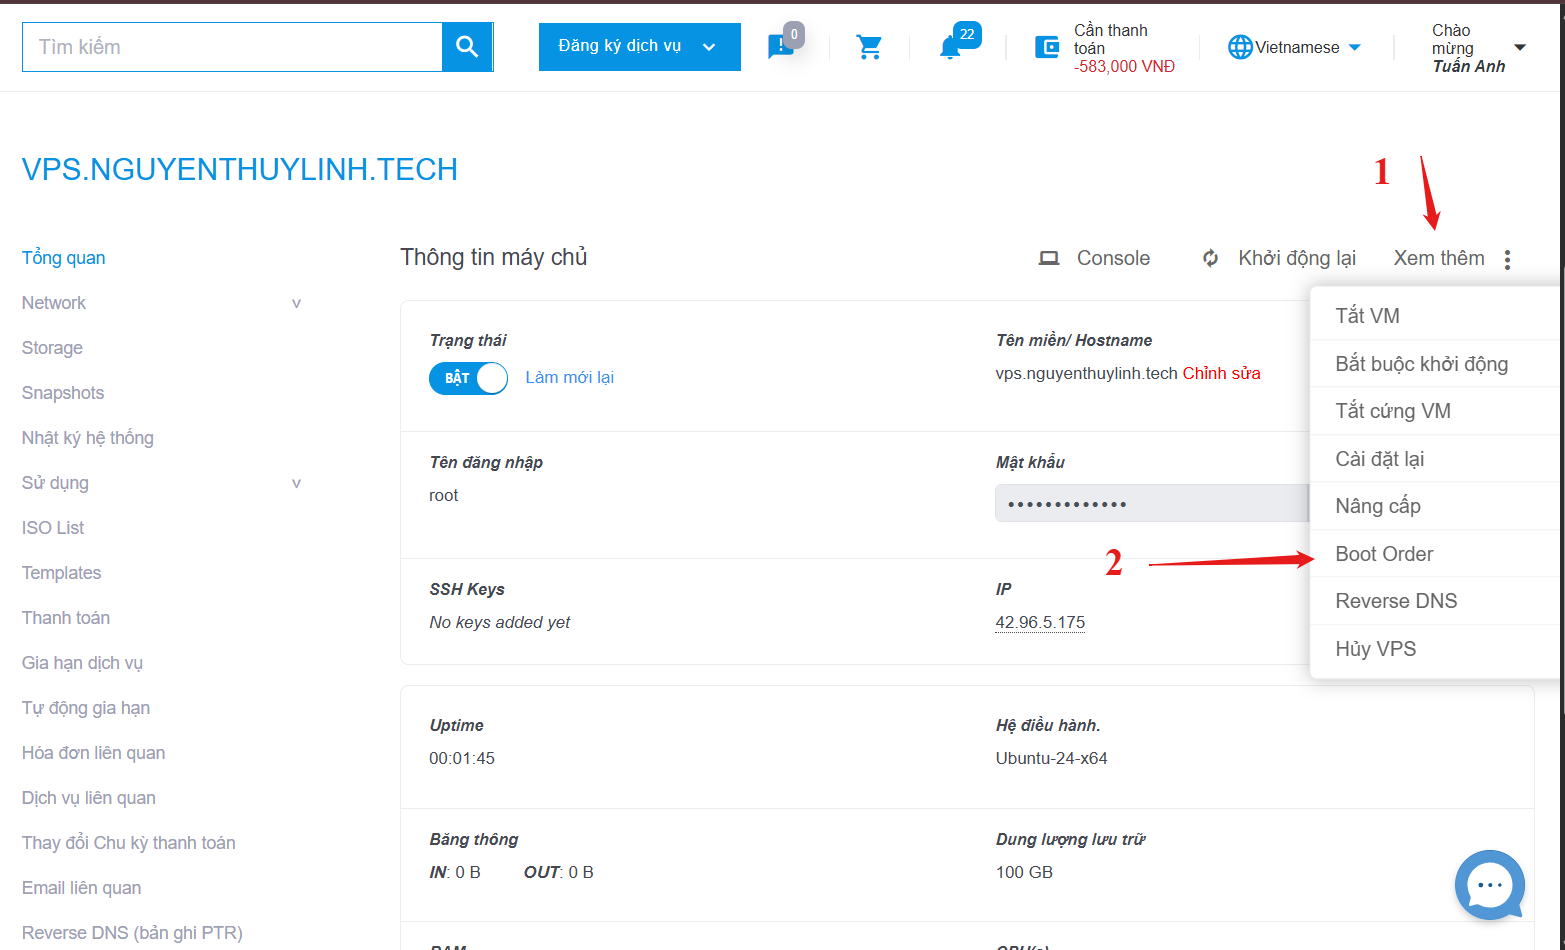Click the magnifier search button

[467, 47]
